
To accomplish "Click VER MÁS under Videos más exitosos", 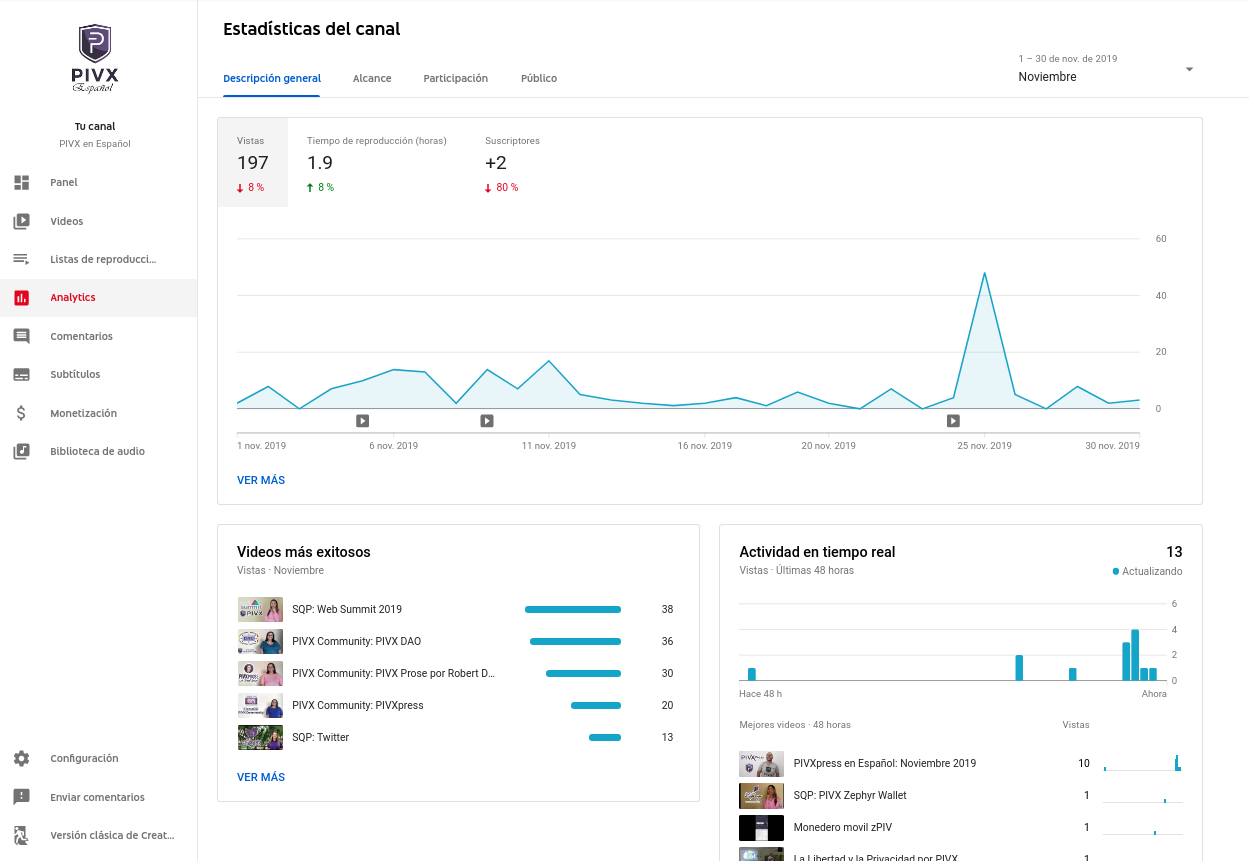I will click(261, 777).
